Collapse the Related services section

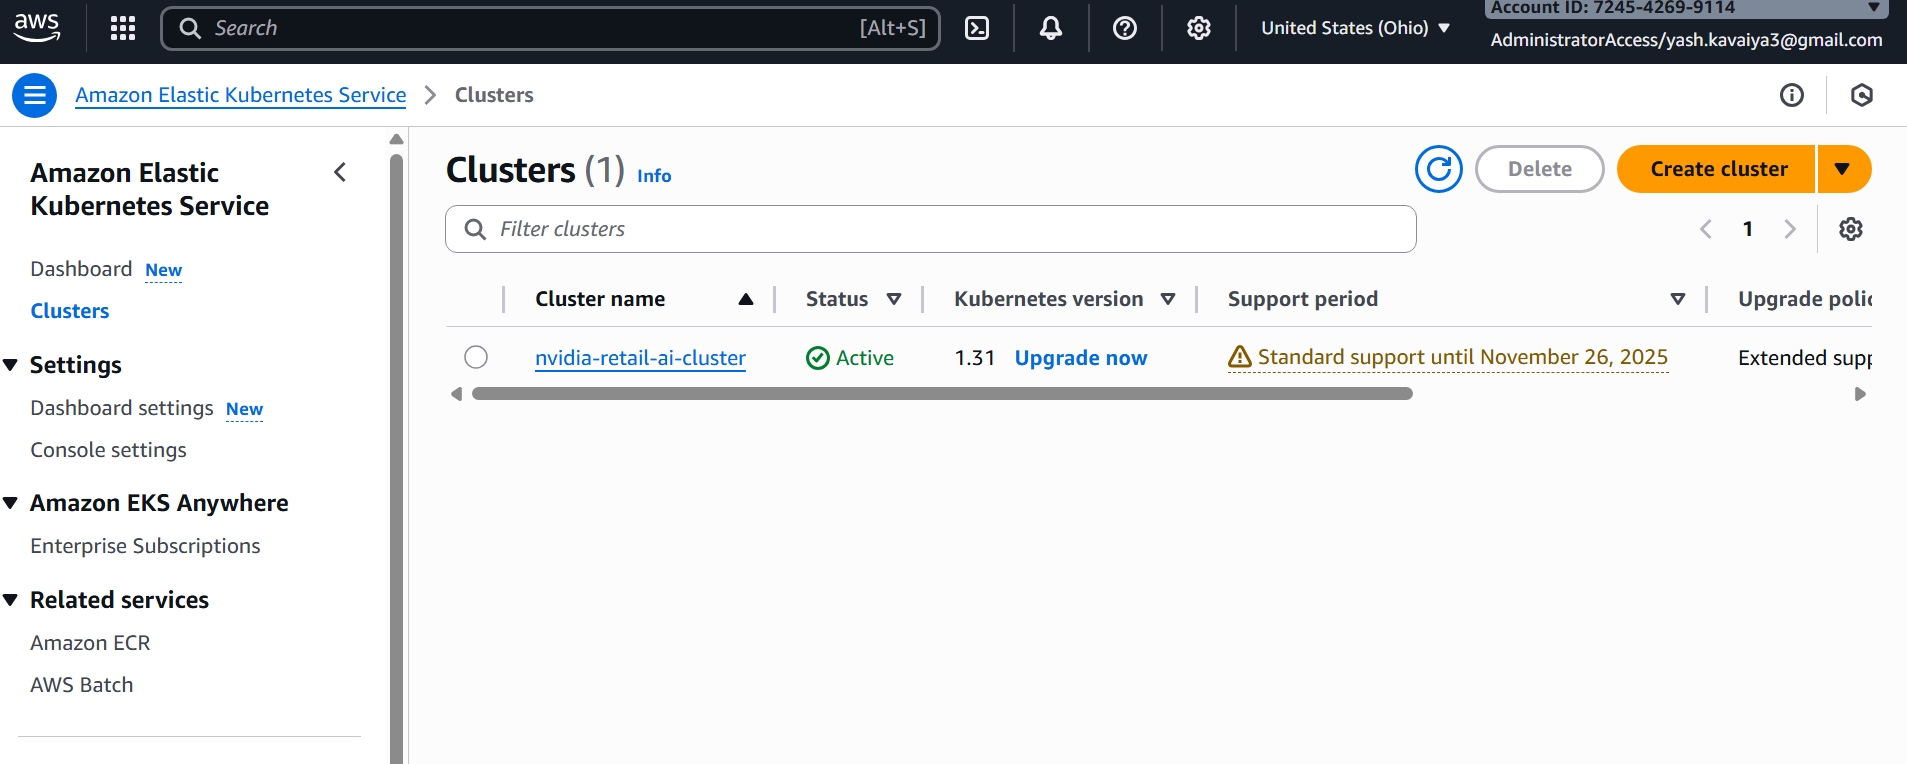pyautogui.click(x=11, y=600)
